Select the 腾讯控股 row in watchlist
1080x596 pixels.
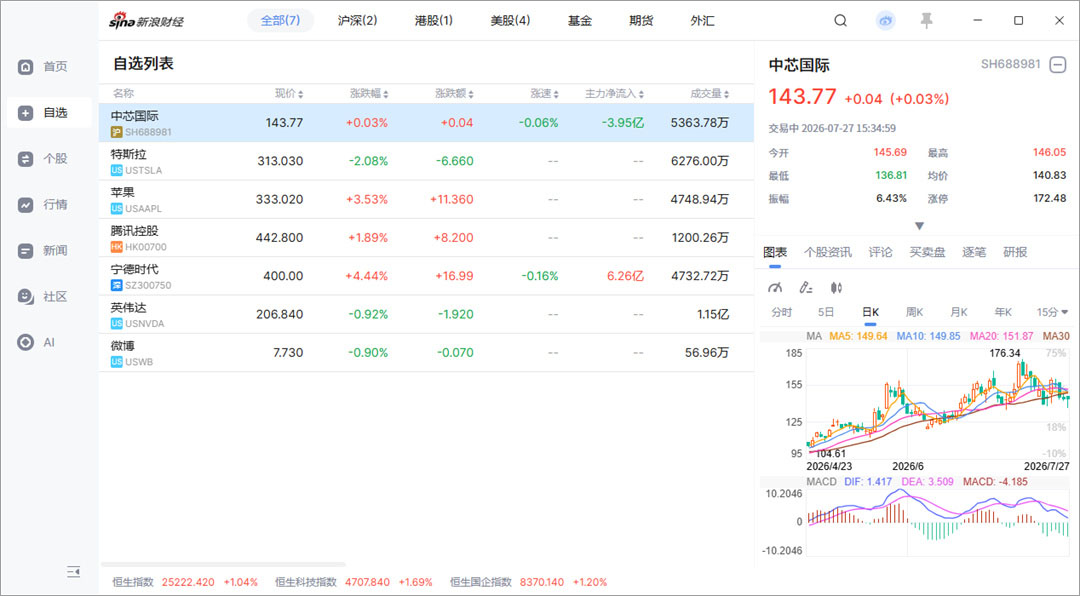click(x=426, y=238)
